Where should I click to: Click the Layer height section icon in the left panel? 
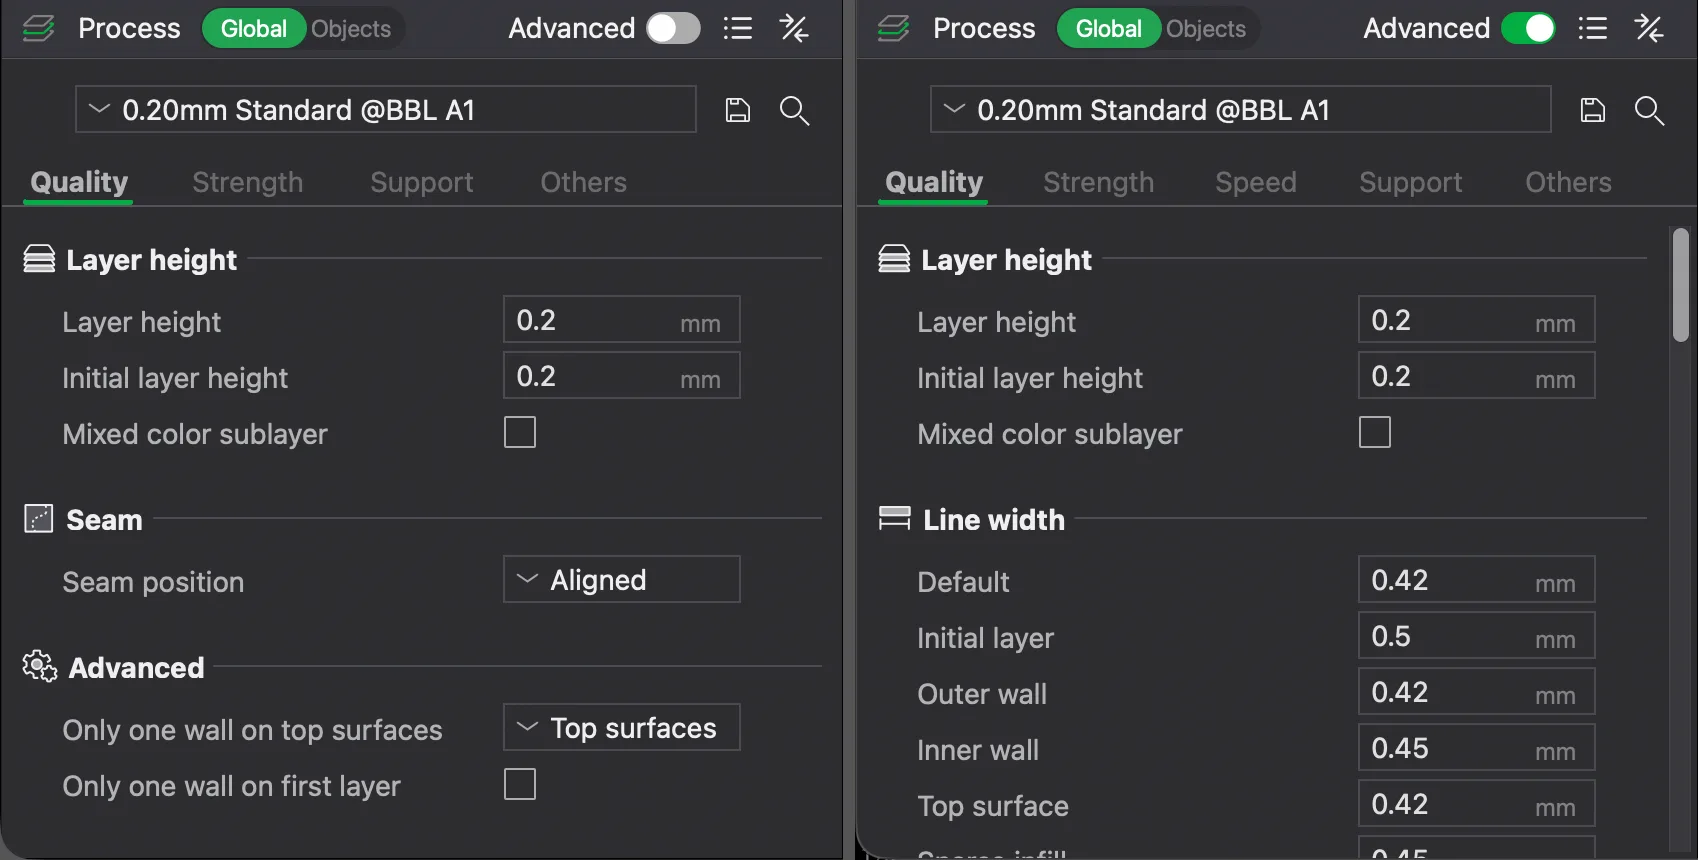(39, 259)
